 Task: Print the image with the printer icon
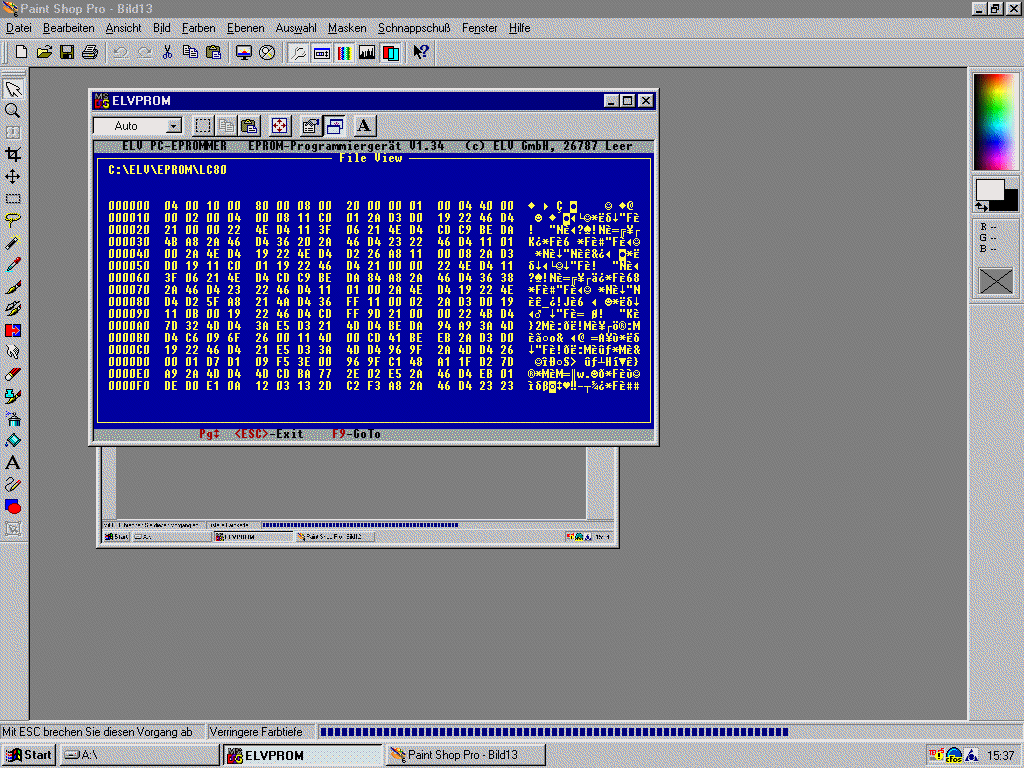tap(89, 52)
